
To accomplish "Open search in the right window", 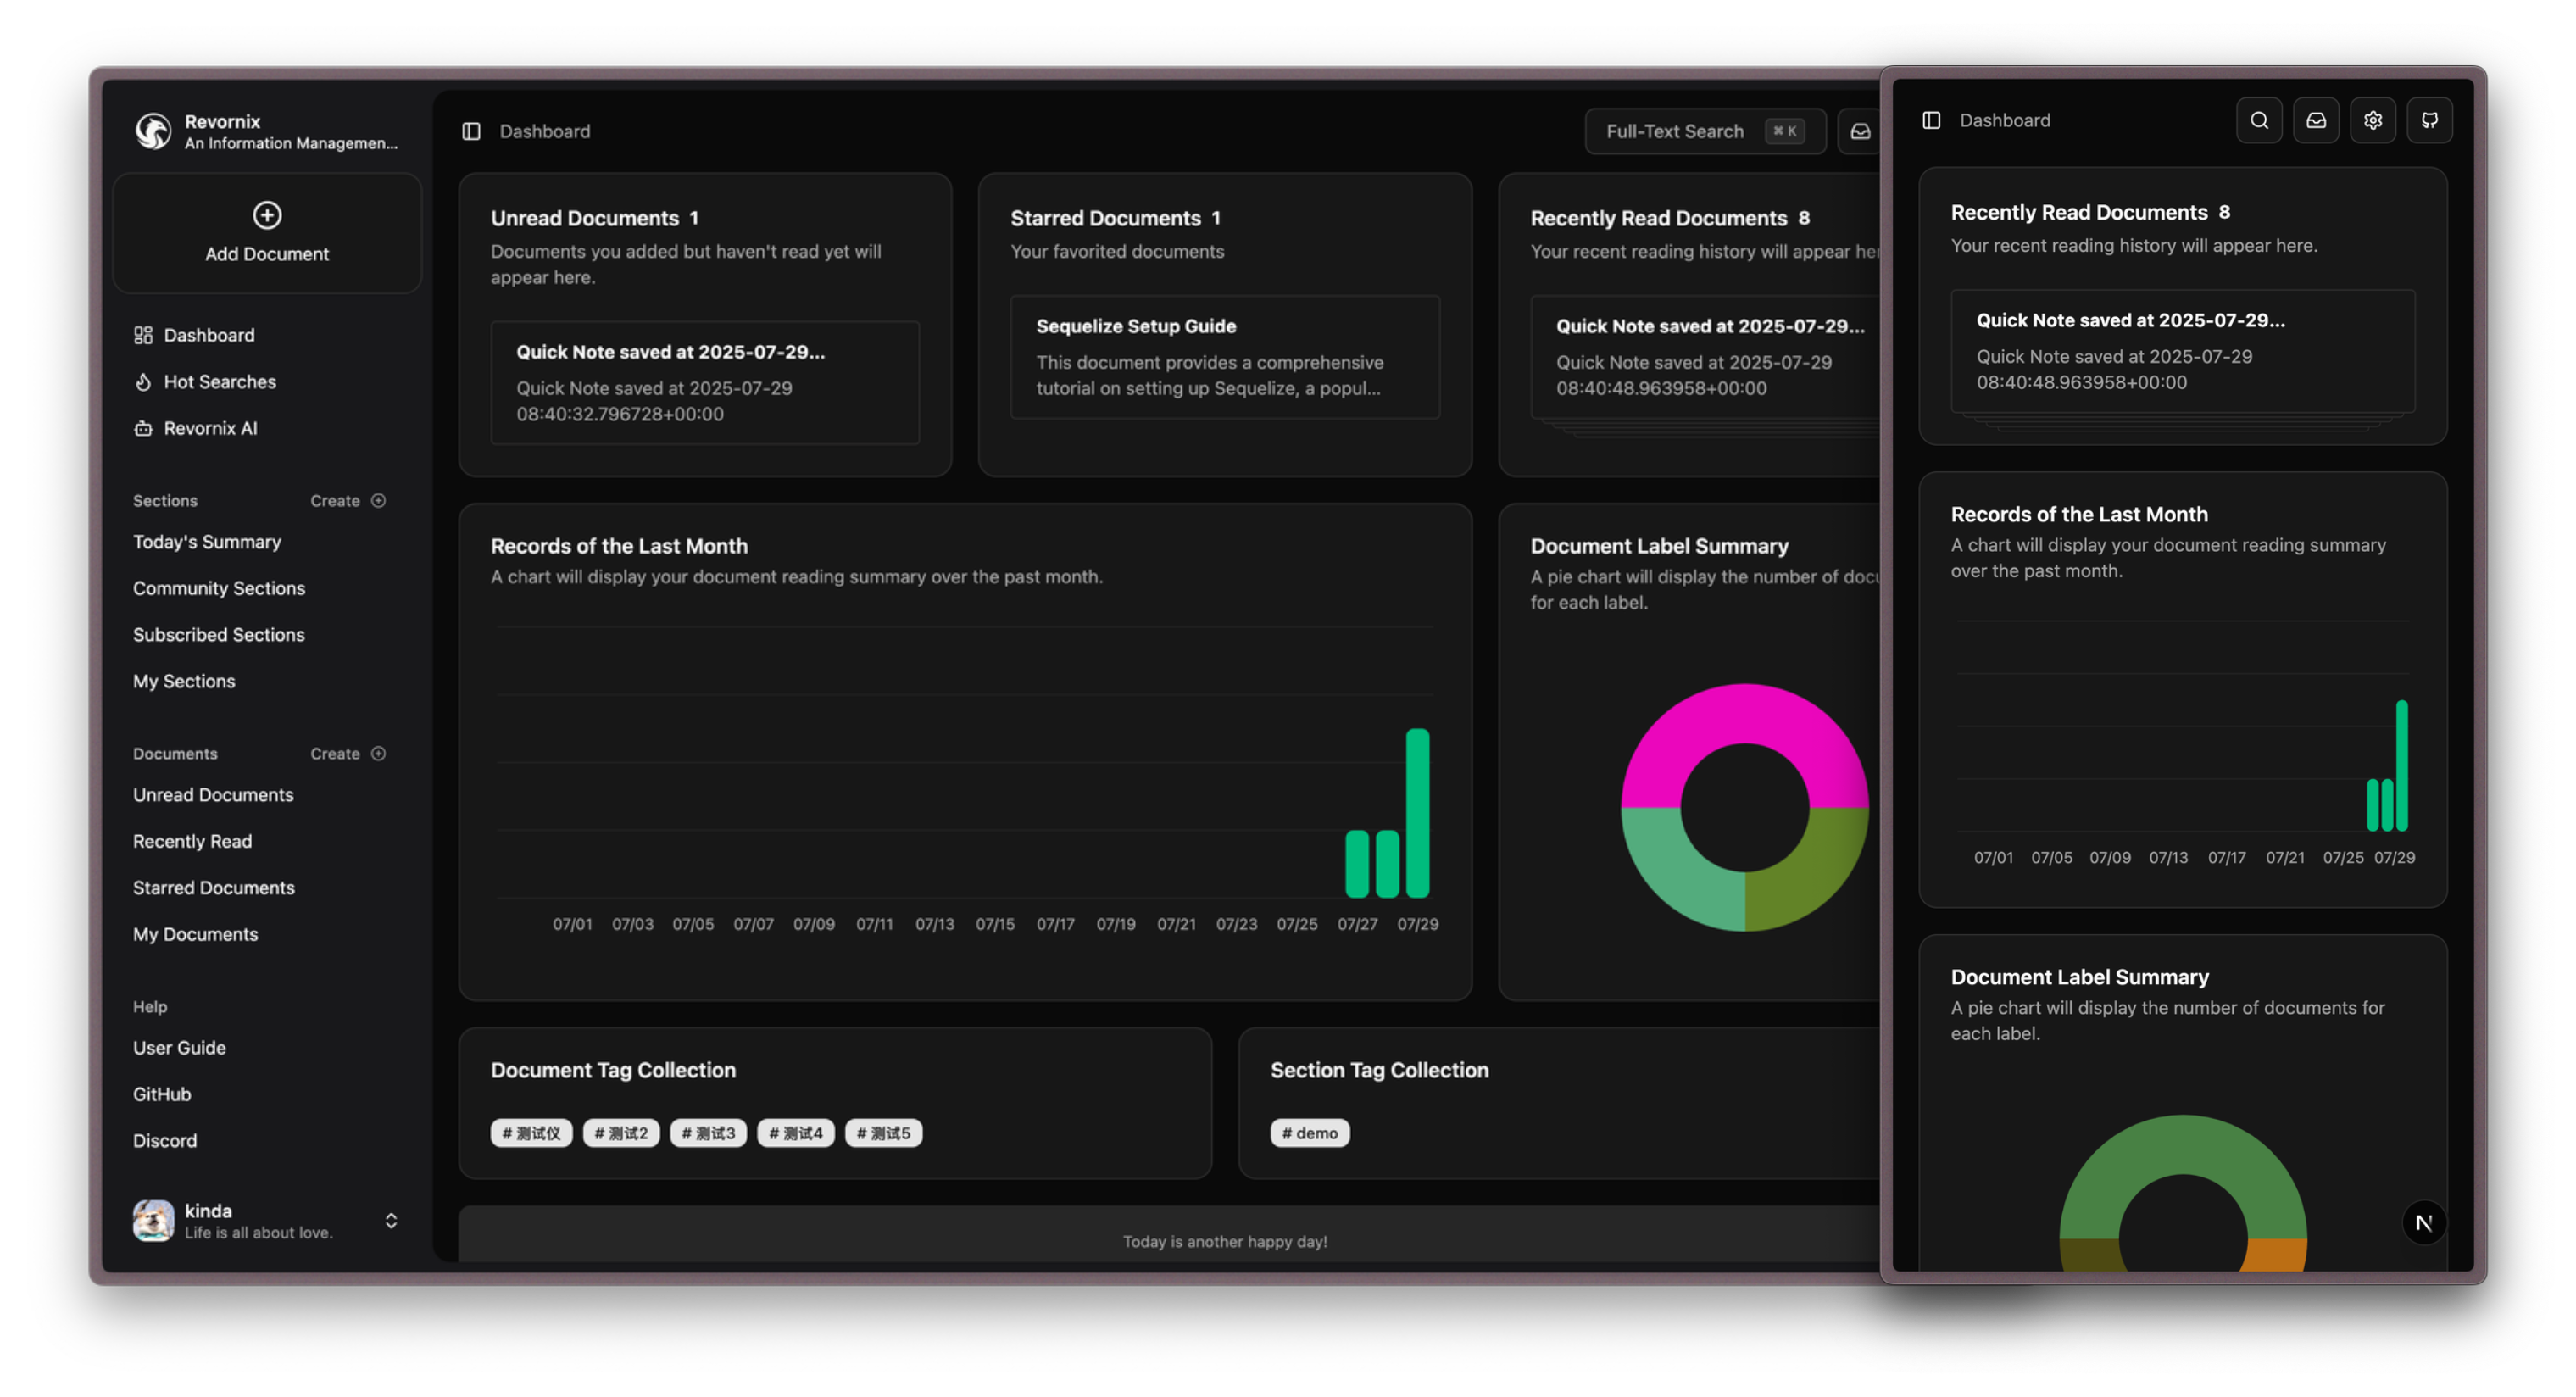I will pos(2258,120).
